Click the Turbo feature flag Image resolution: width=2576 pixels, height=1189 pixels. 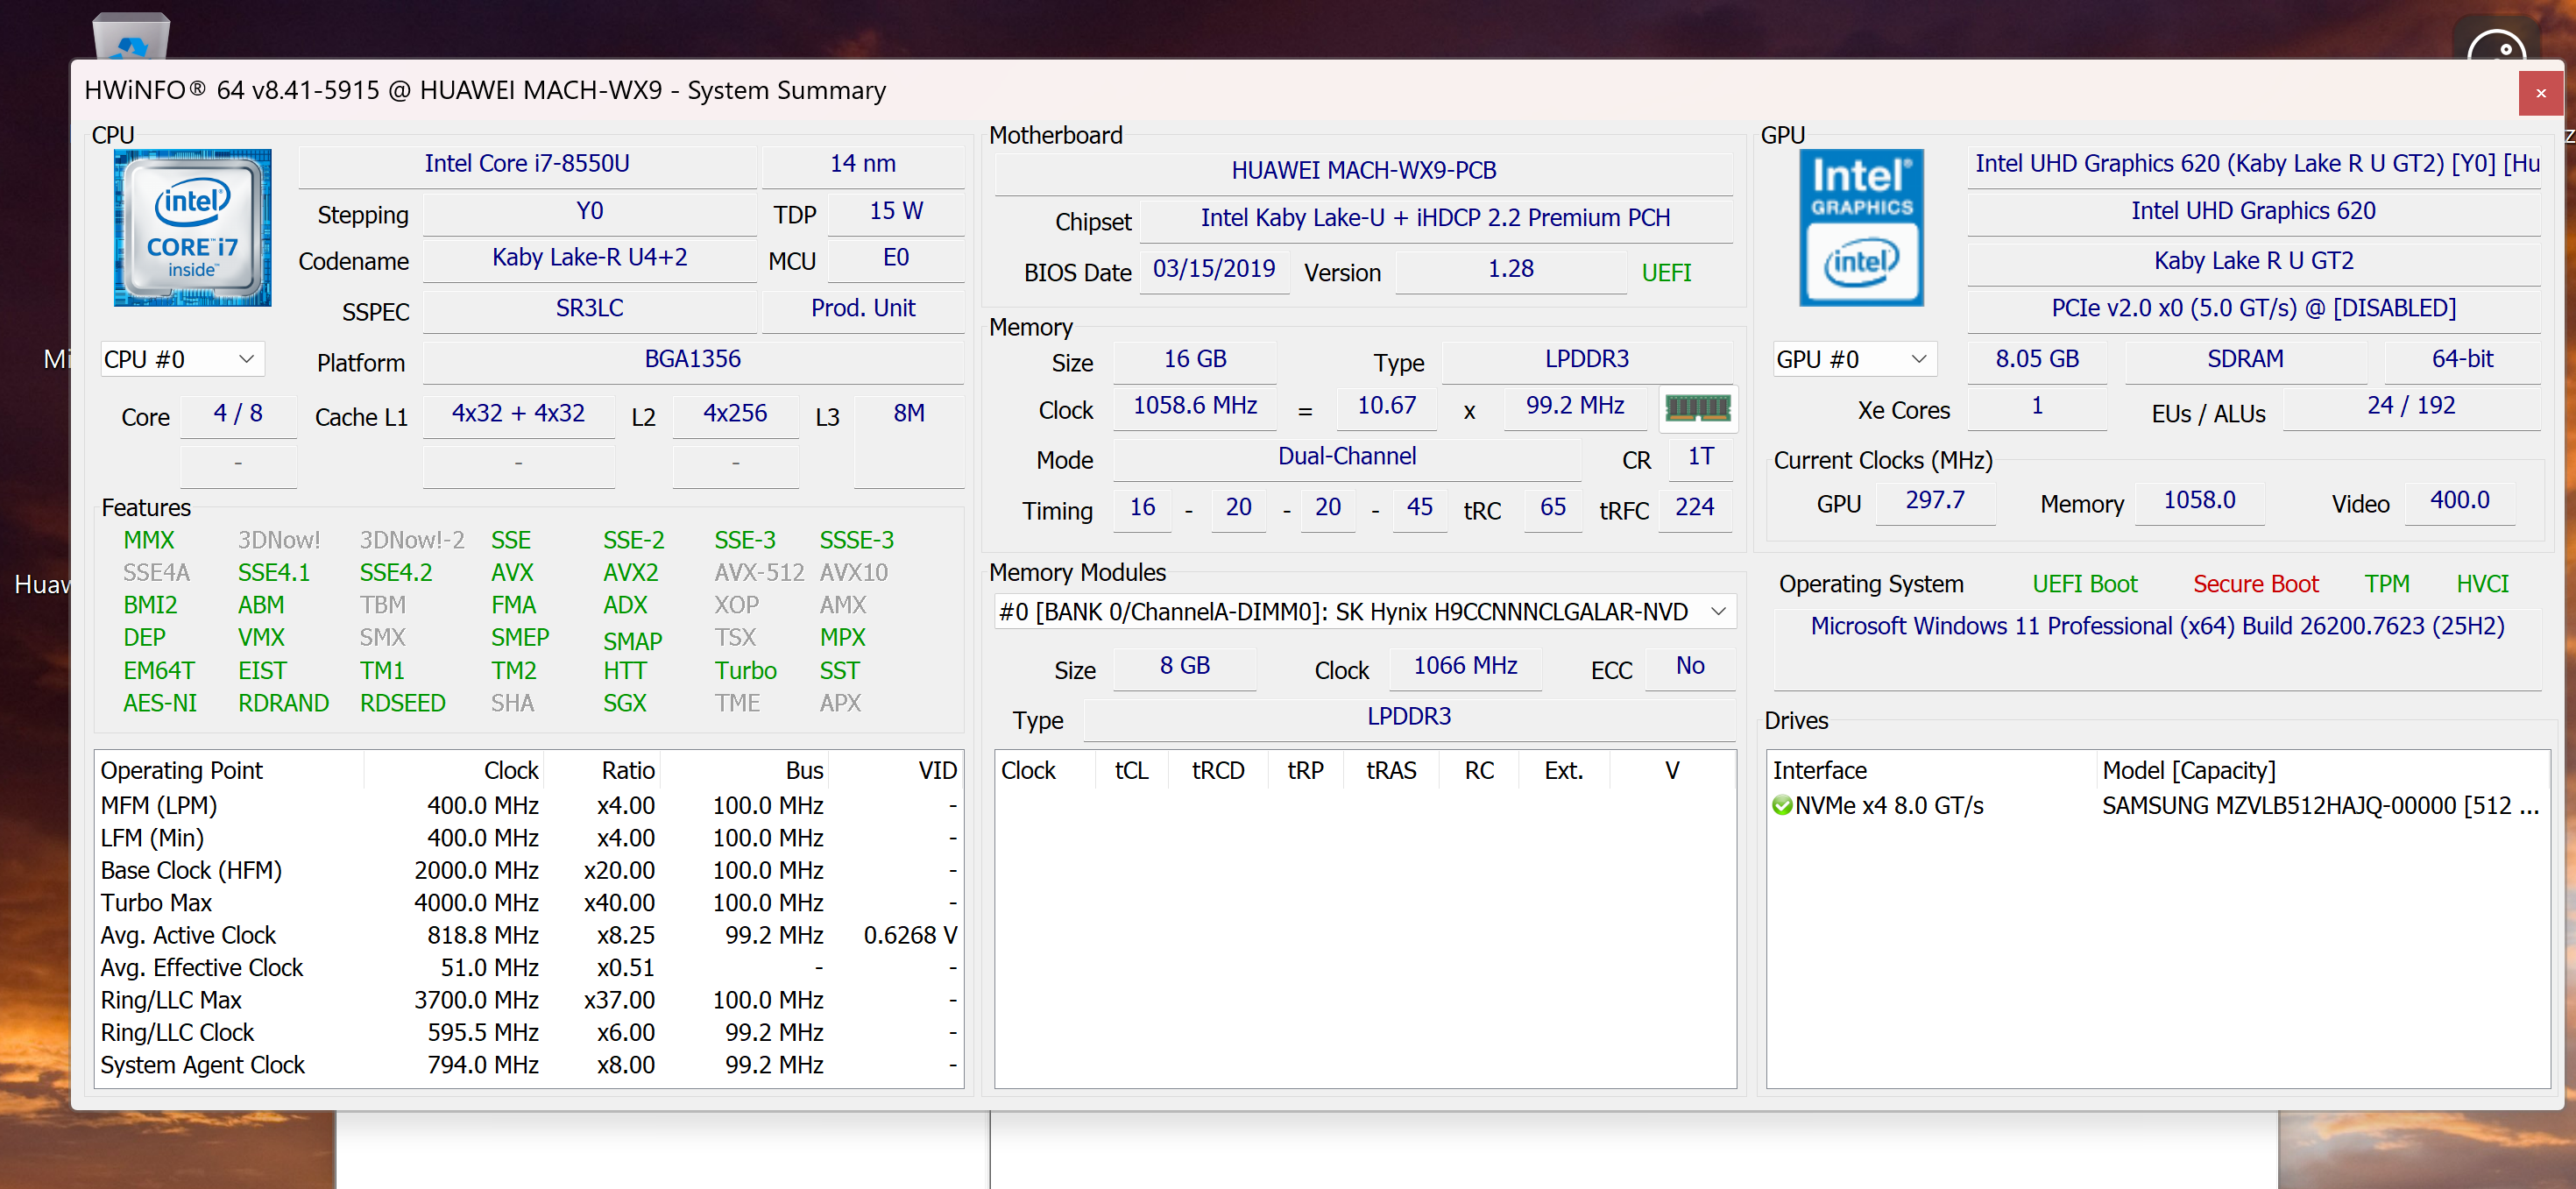click(x=745, y=670)
